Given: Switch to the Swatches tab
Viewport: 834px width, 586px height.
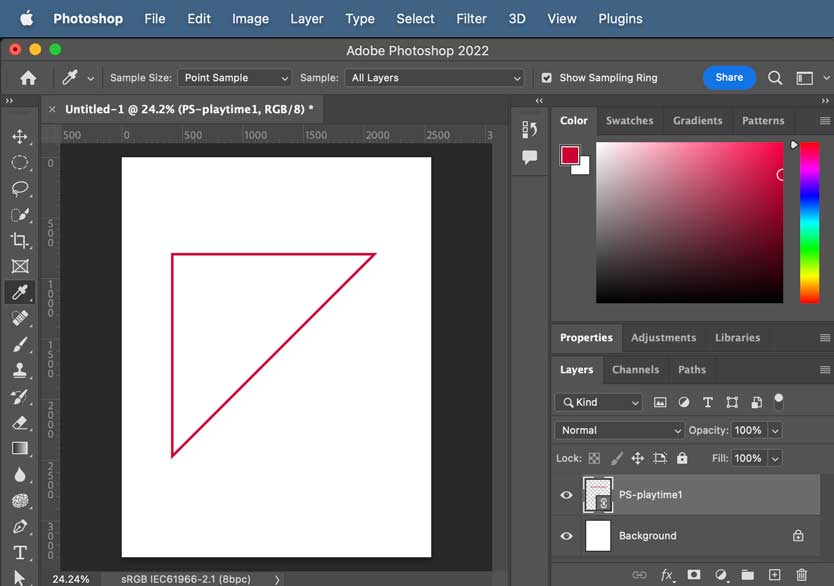Looking at the screenshot, I should pyautogui.click(x=629, y=121).
